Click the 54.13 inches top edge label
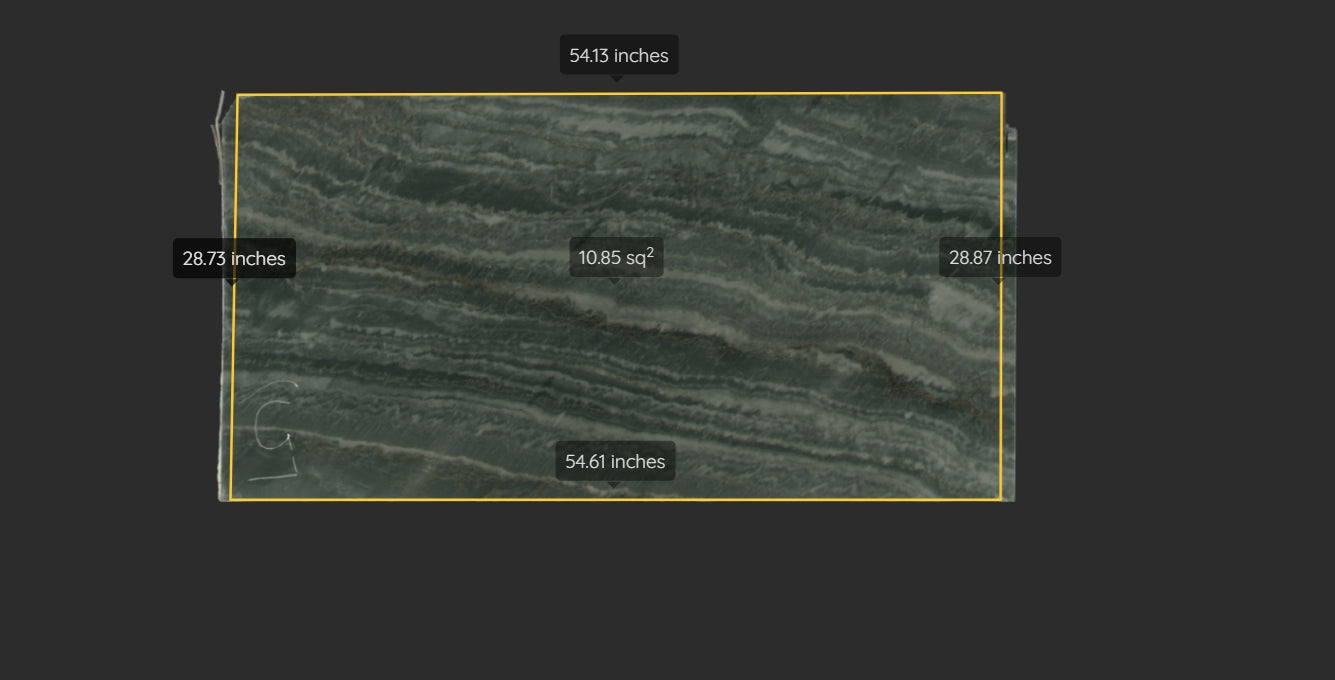1335x680 pixels. [x=619, y=55]
